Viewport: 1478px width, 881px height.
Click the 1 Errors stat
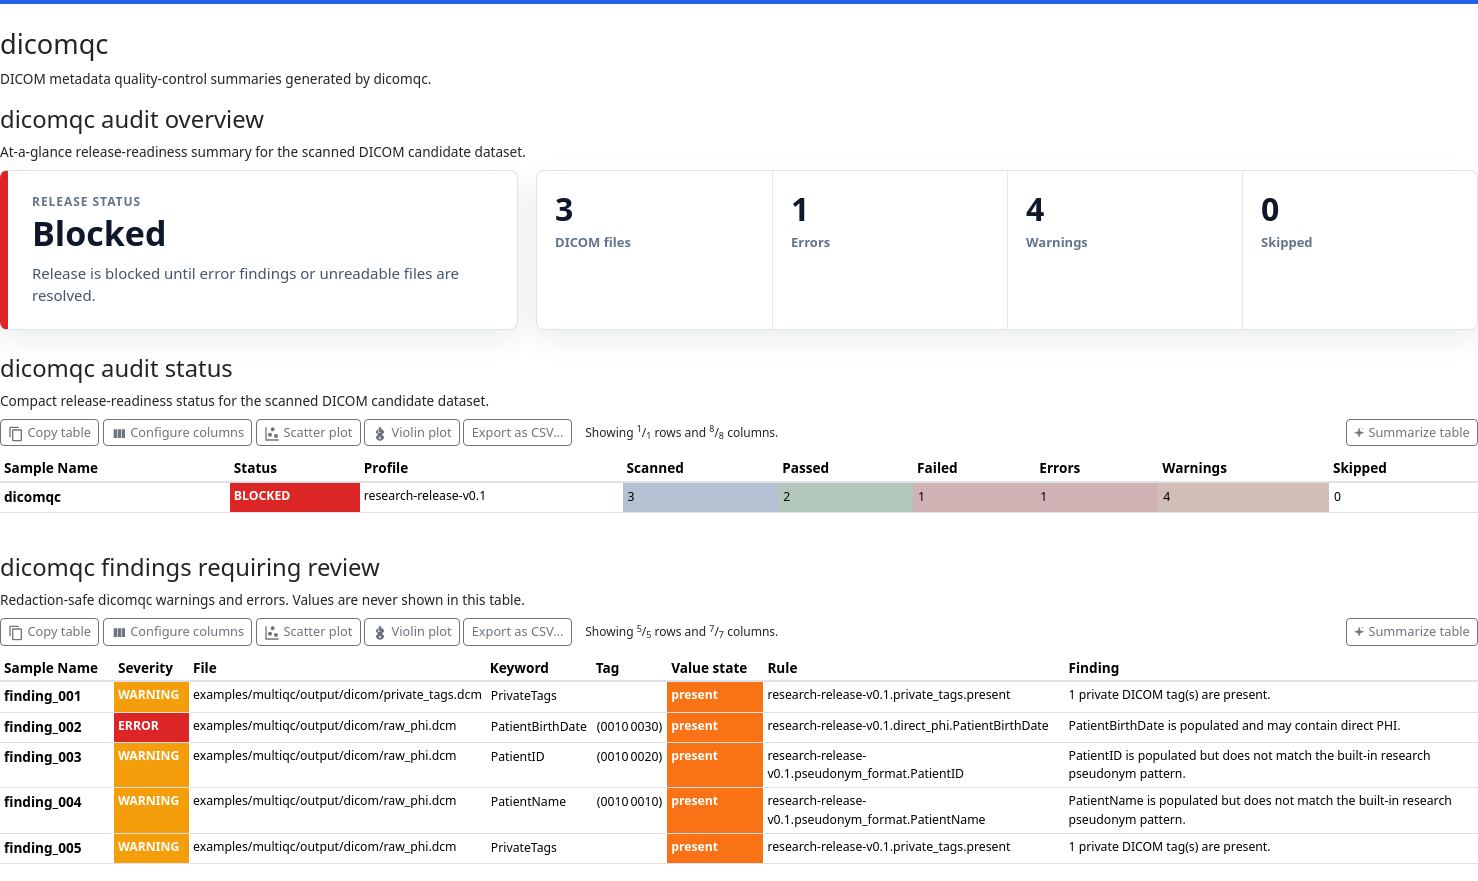click(890, 250)
